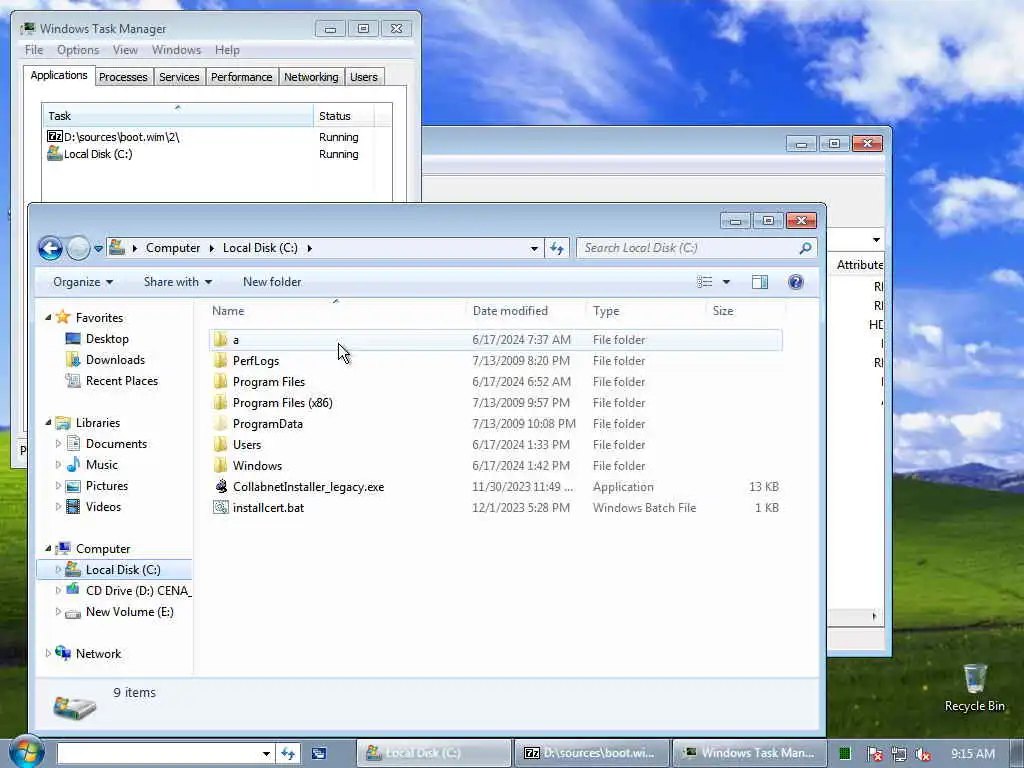Select the folder named a

[x=496, y=340]
